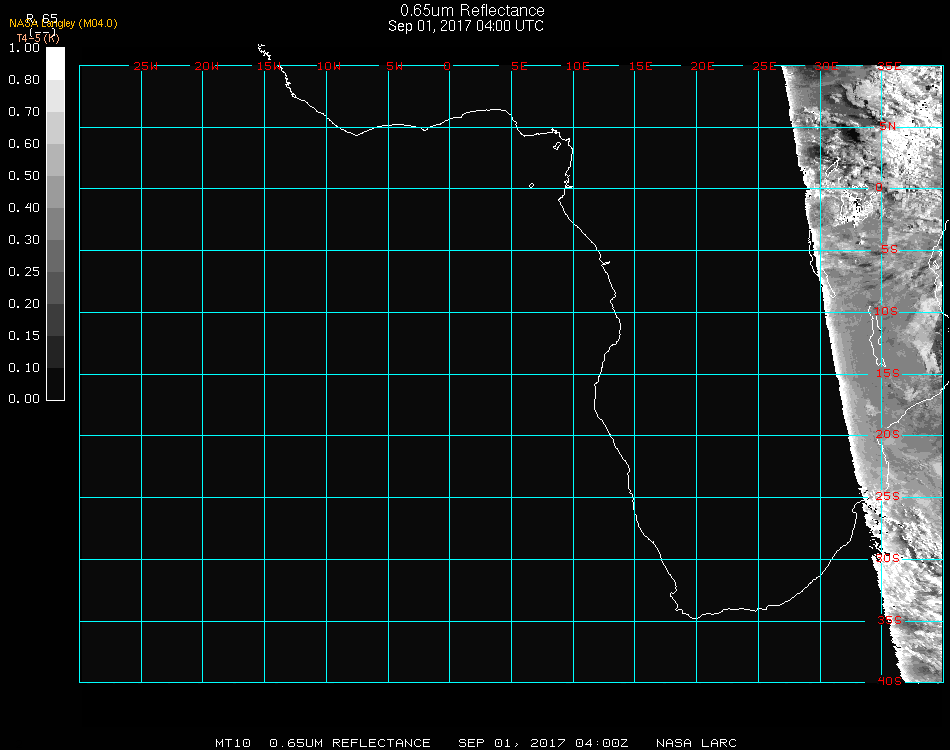This screenshot has height=750, width=950.
Task: Select the 5N latitude label
Action: tap(888, 126)
